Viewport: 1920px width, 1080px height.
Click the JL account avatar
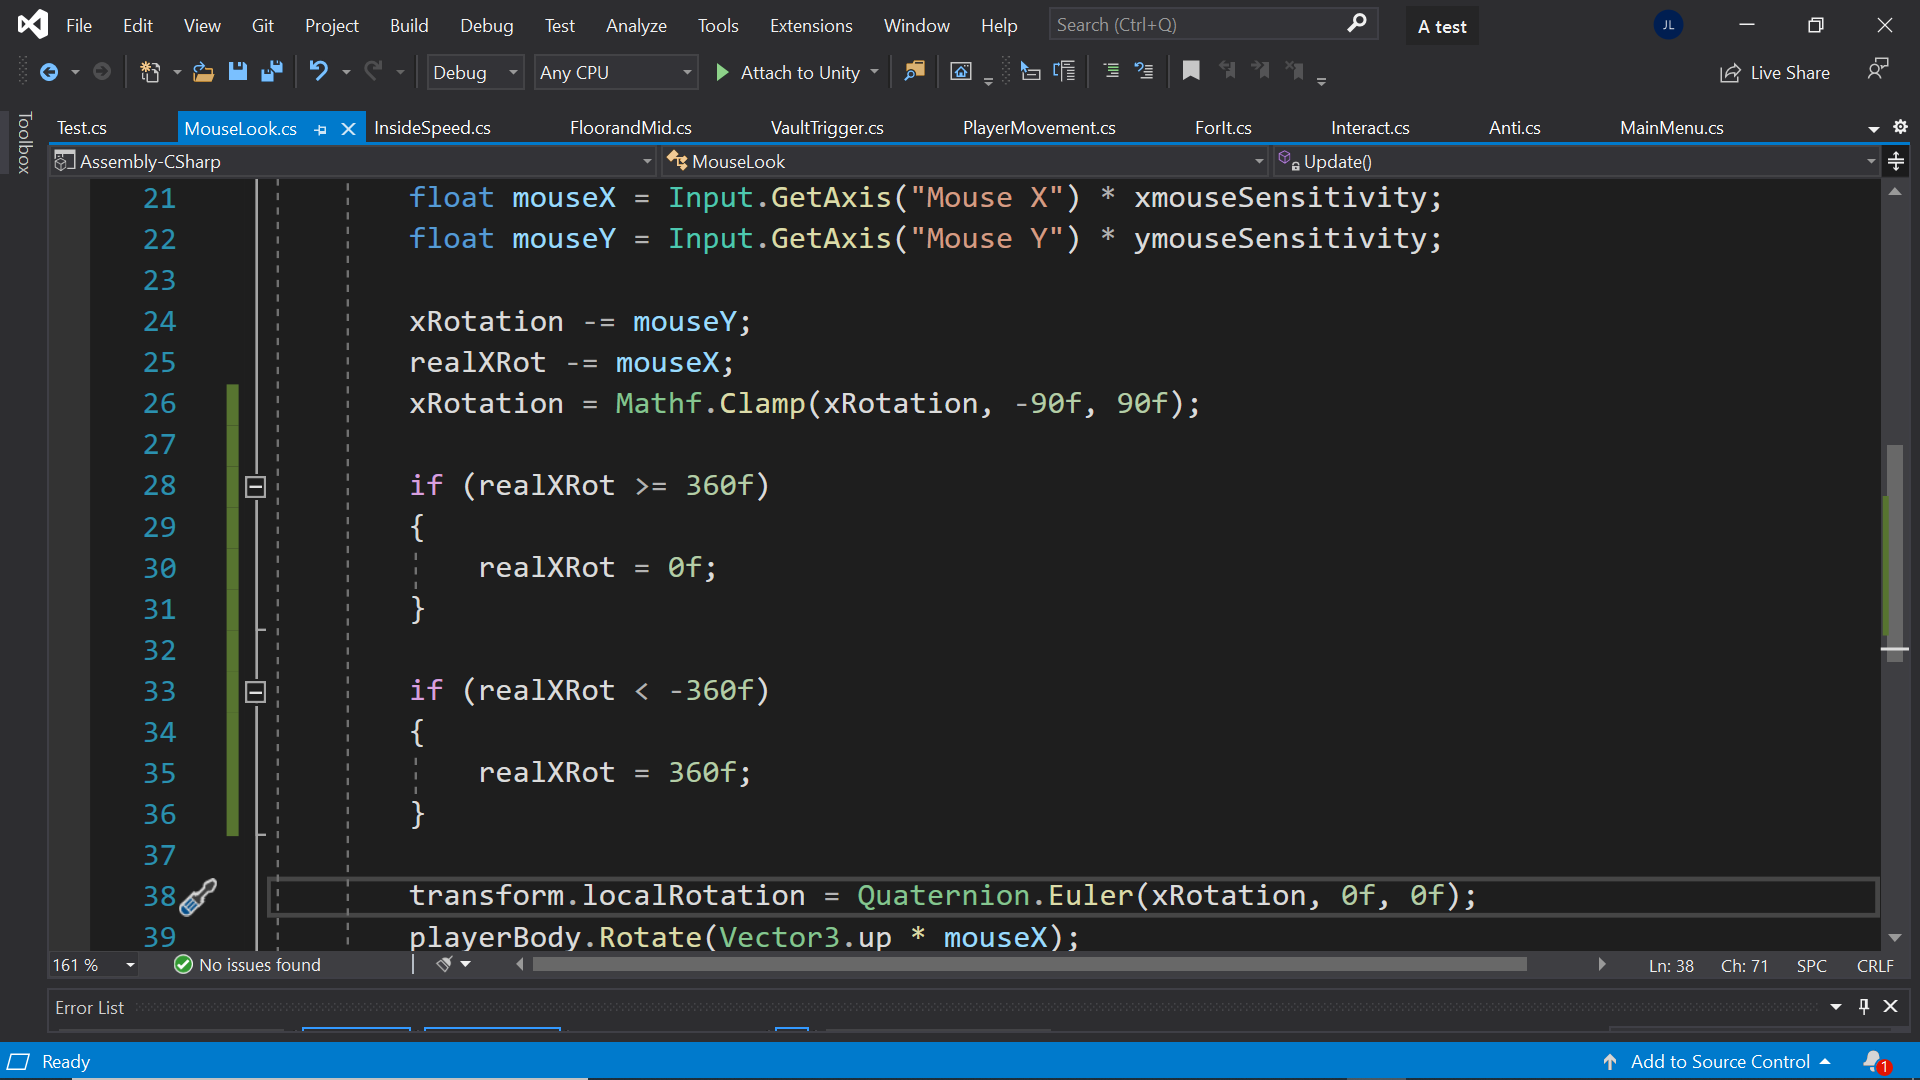tap(1668, 25)
